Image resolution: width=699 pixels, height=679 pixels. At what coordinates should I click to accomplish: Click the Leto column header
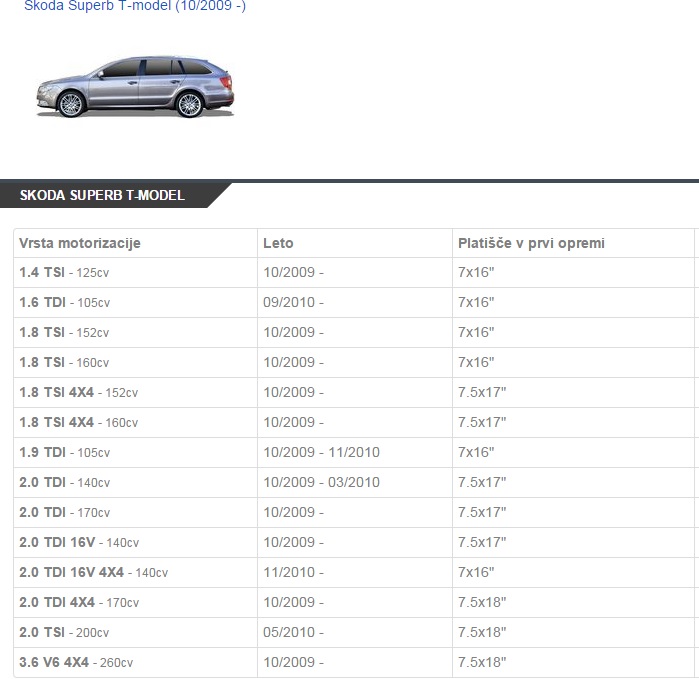click(x=355, y=243)
